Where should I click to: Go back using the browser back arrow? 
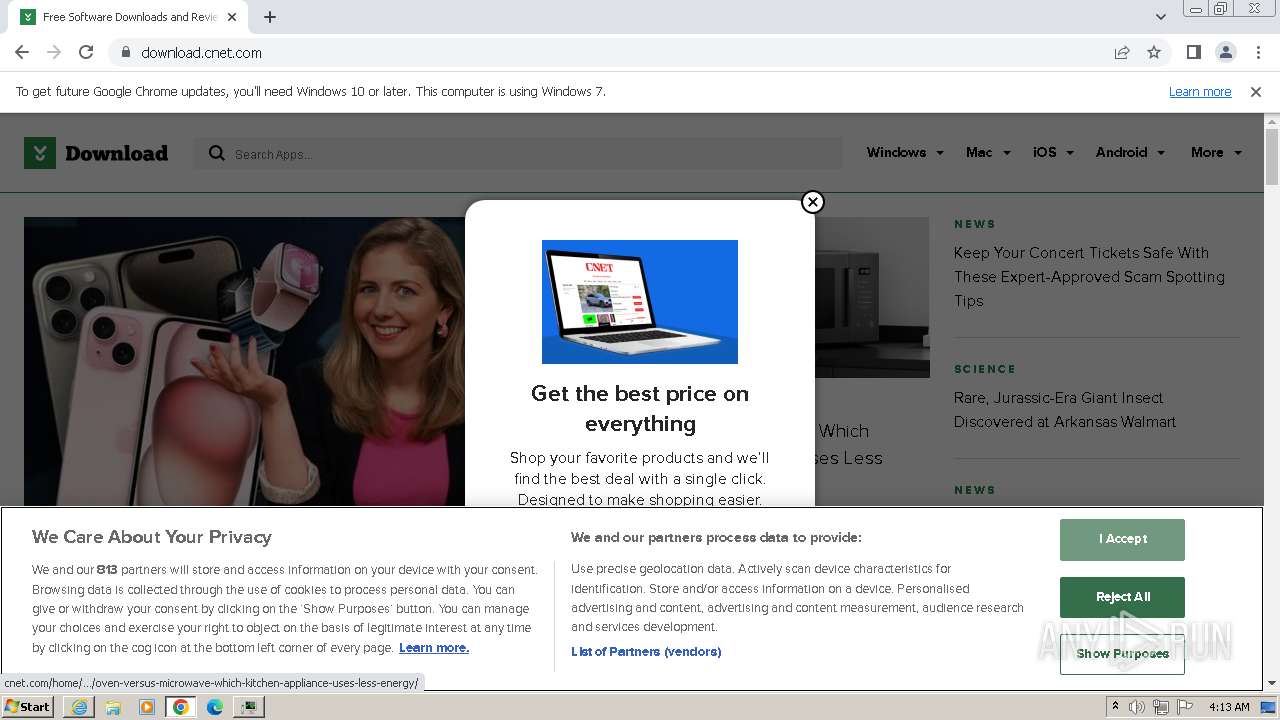point(22,52)
